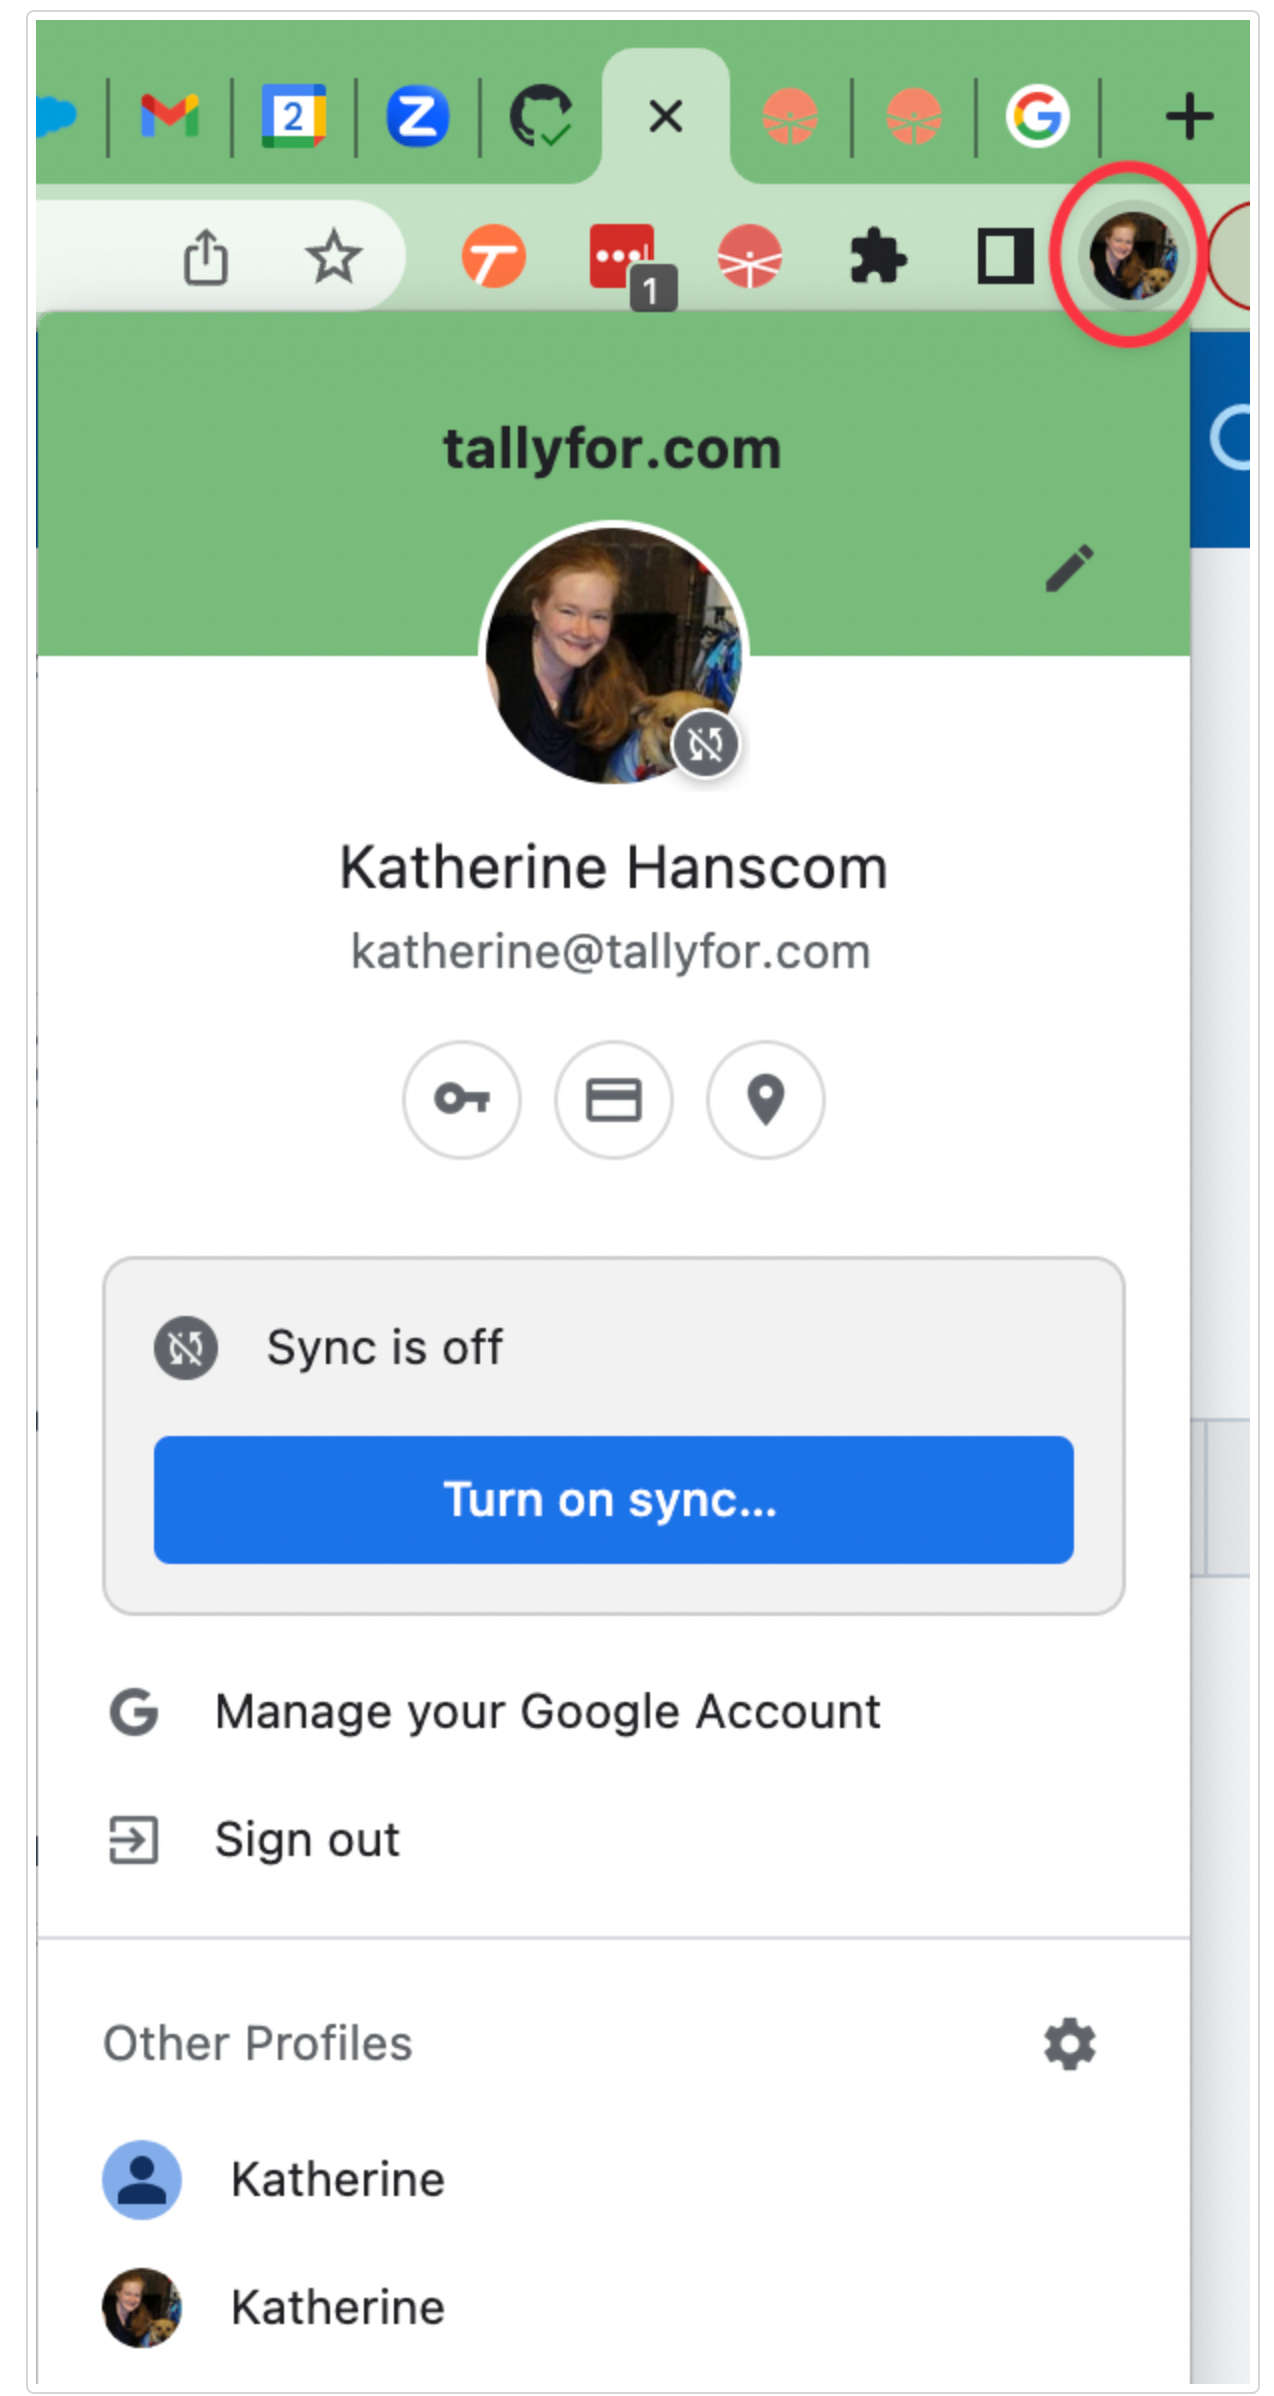Click the Katherine Hanscom name
Image resolution: width=1274 pixels, height=2396 pixels.
[x=613, y=867]
